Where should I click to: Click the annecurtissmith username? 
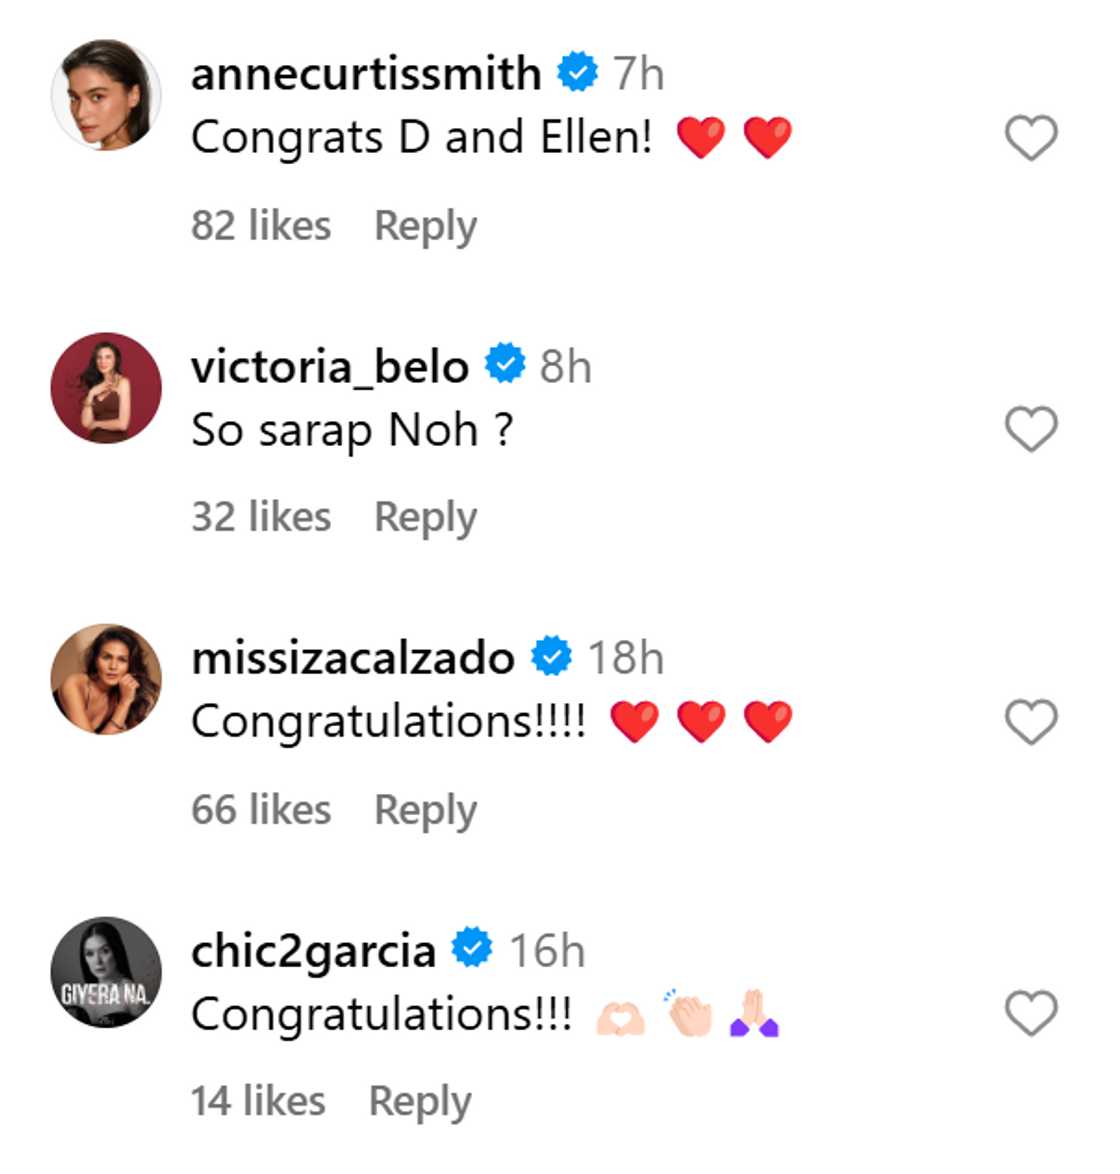point(365,74)
